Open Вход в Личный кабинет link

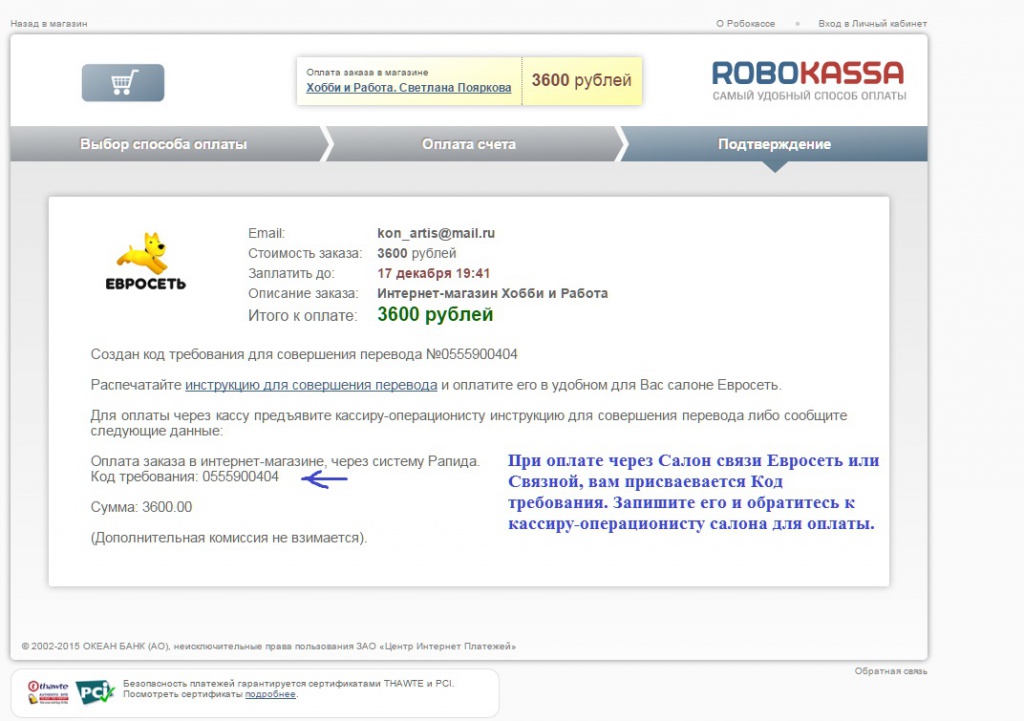pos(872,24)
